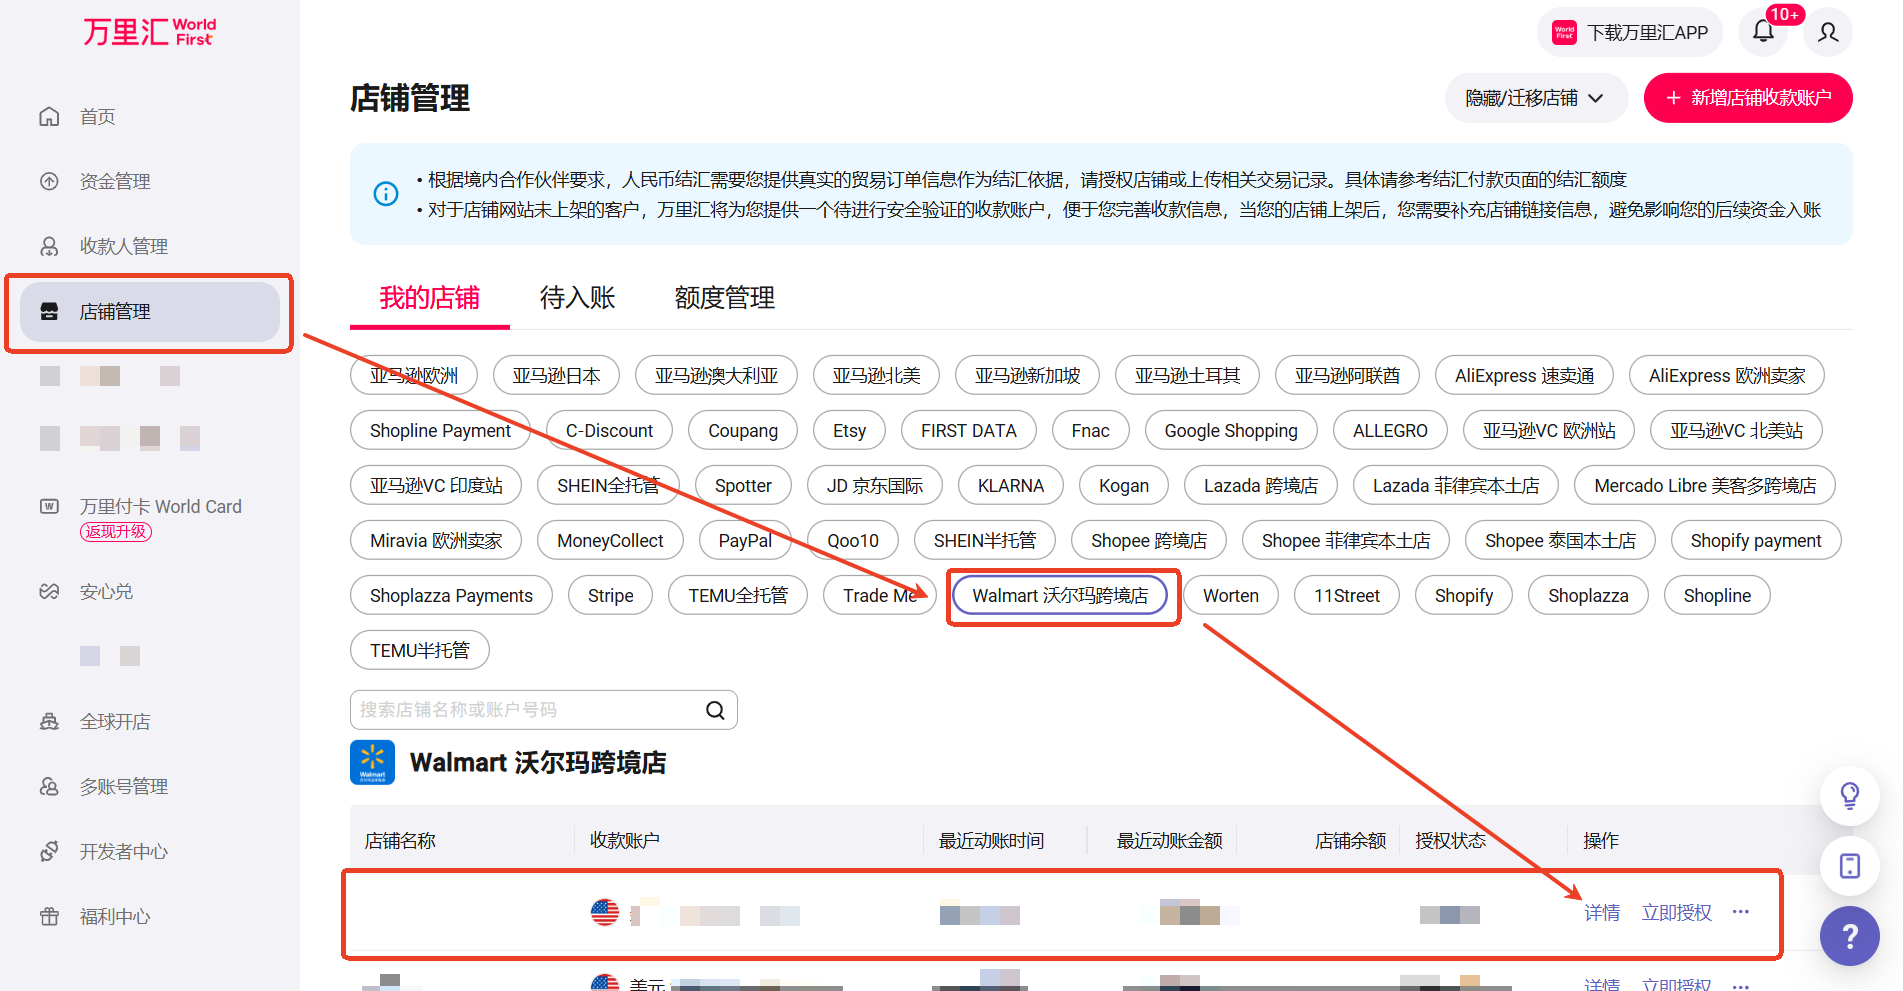Click the search magnifier icon
The height and width of the screenshot is (991, 1903).
click(x=715, y=710)
